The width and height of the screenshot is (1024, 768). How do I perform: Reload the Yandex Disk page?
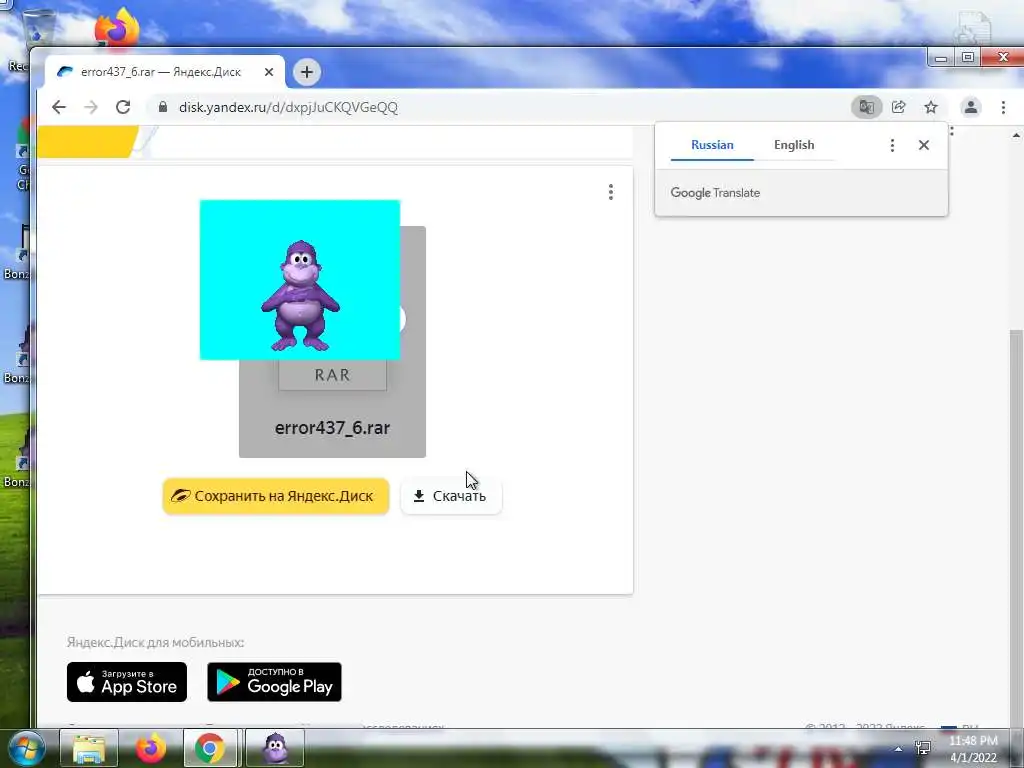pos(123,107)
